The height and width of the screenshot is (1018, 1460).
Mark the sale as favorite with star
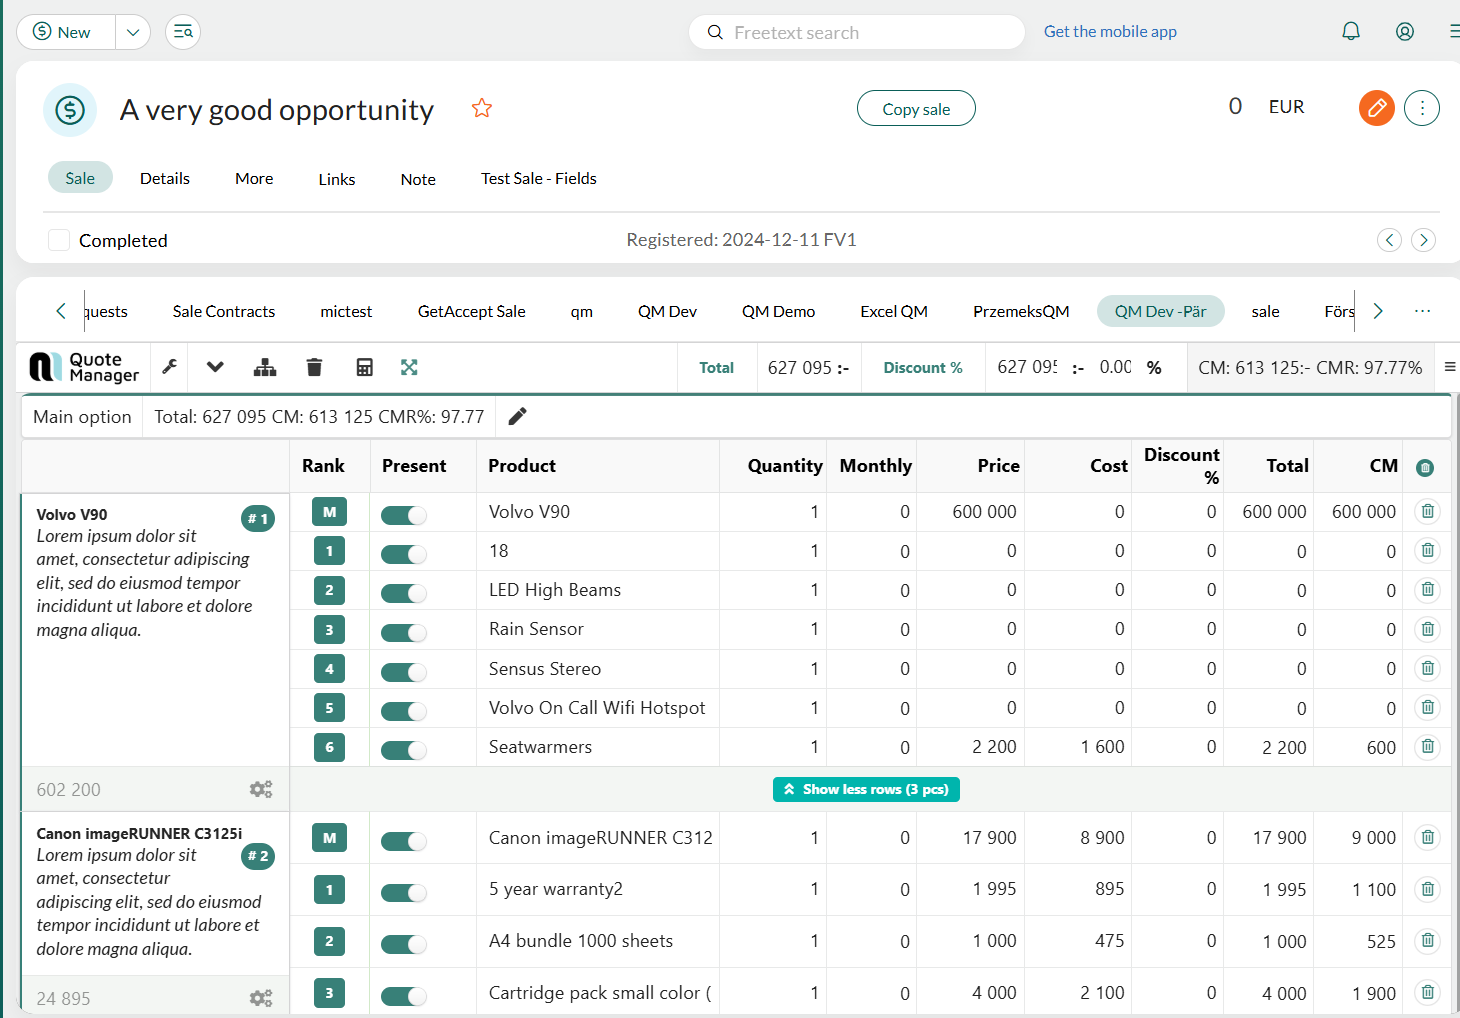coord(482,108)
